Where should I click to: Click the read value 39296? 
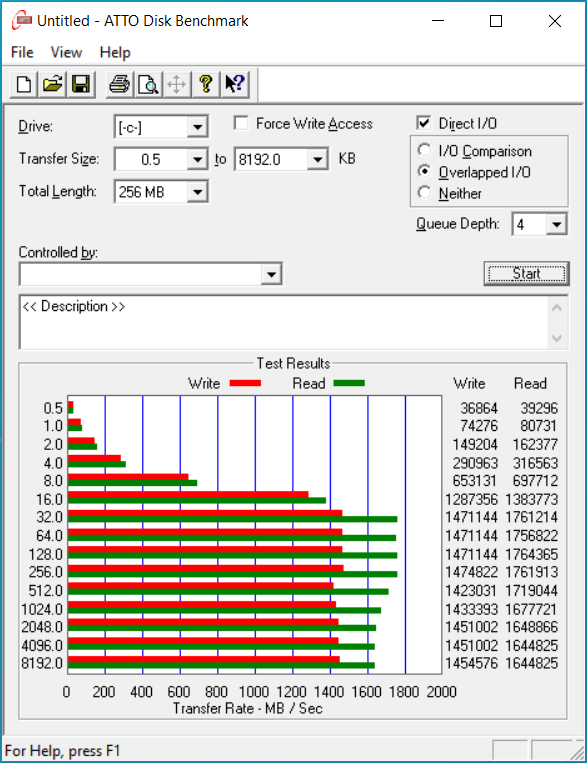[539, 408]
